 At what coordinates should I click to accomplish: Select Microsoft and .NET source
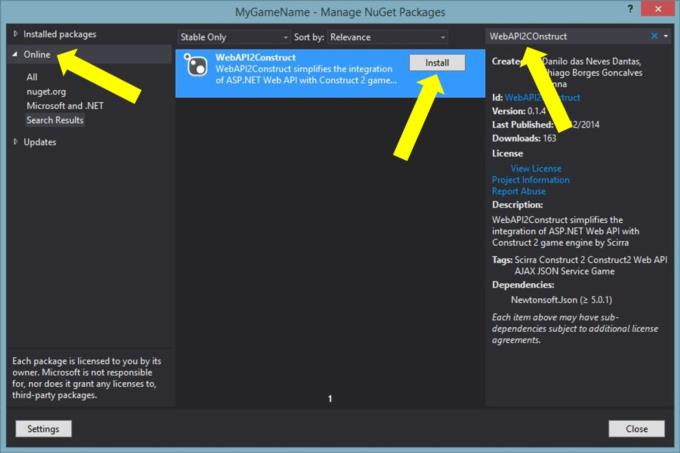[x=65, y=106]
